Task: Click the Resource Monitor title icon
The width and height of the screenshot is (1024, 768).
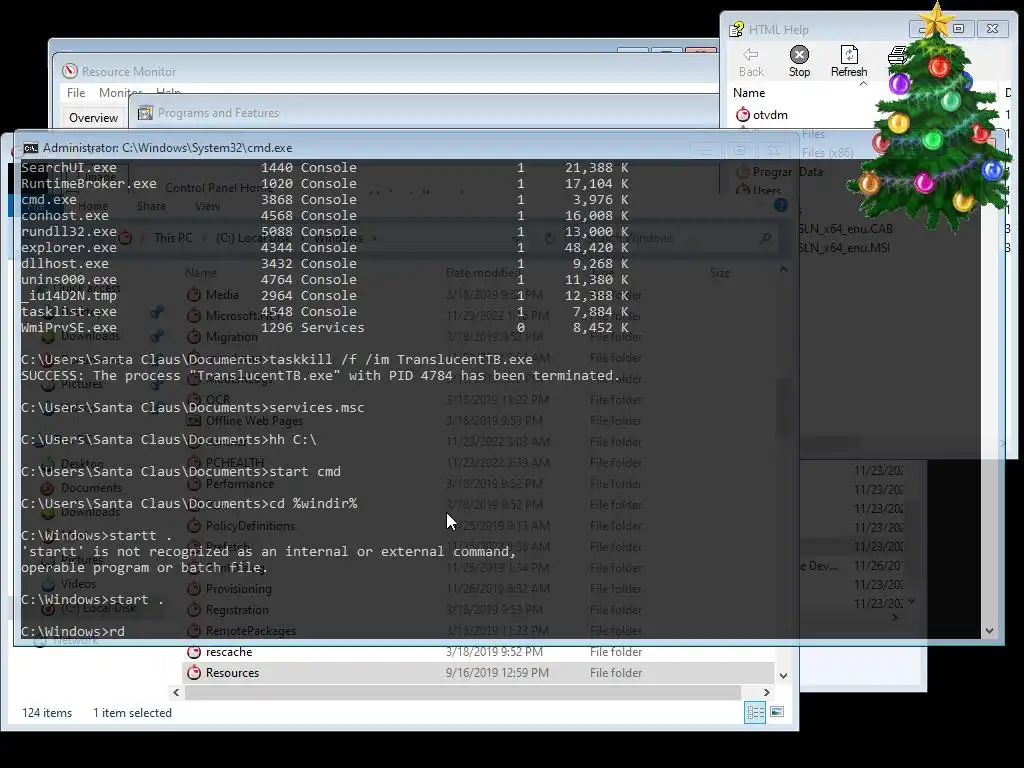Action: pos(70,71)
